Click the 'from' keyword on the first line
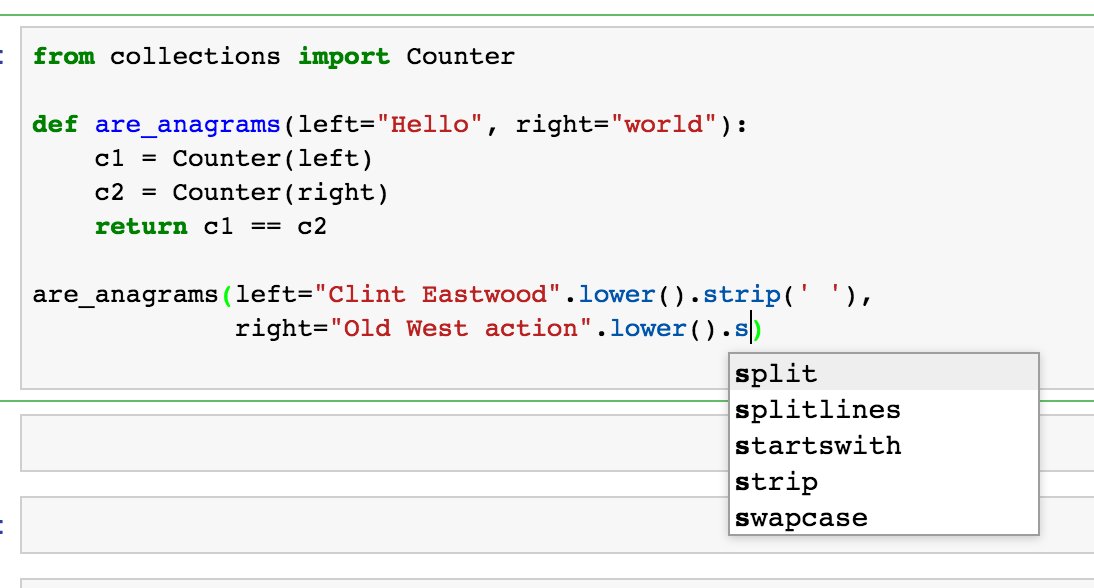Image resolution: width=1094 pixels, height=588 pixels. 63,56
